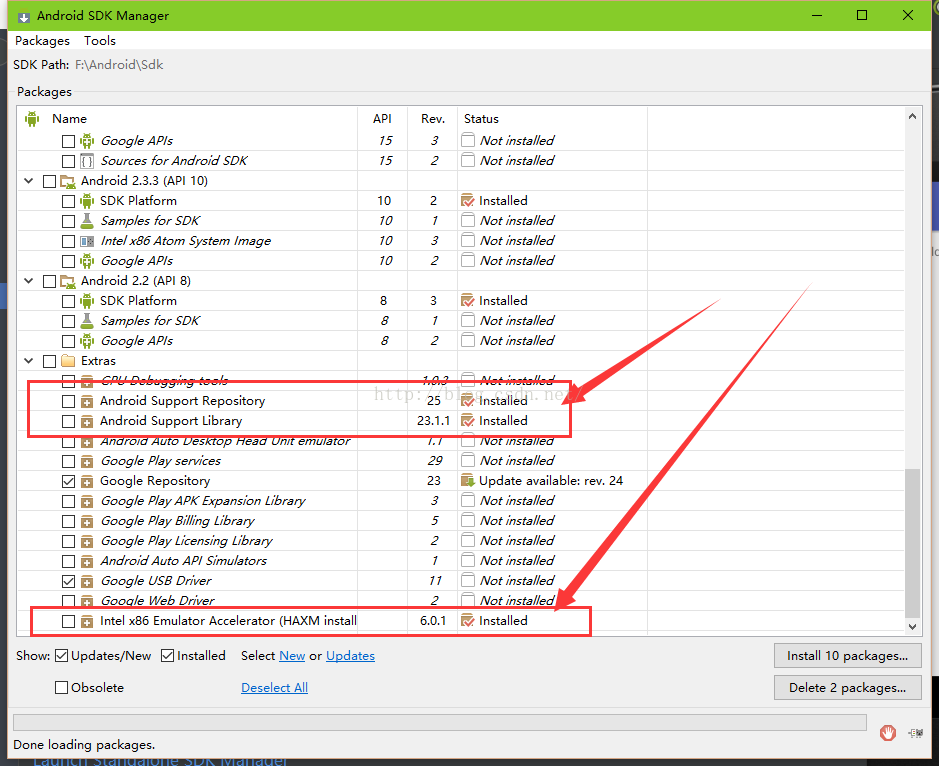Screen dimensions: 939x766
Task: Click the Android Support Repository package icon
Action: (87, 401)
